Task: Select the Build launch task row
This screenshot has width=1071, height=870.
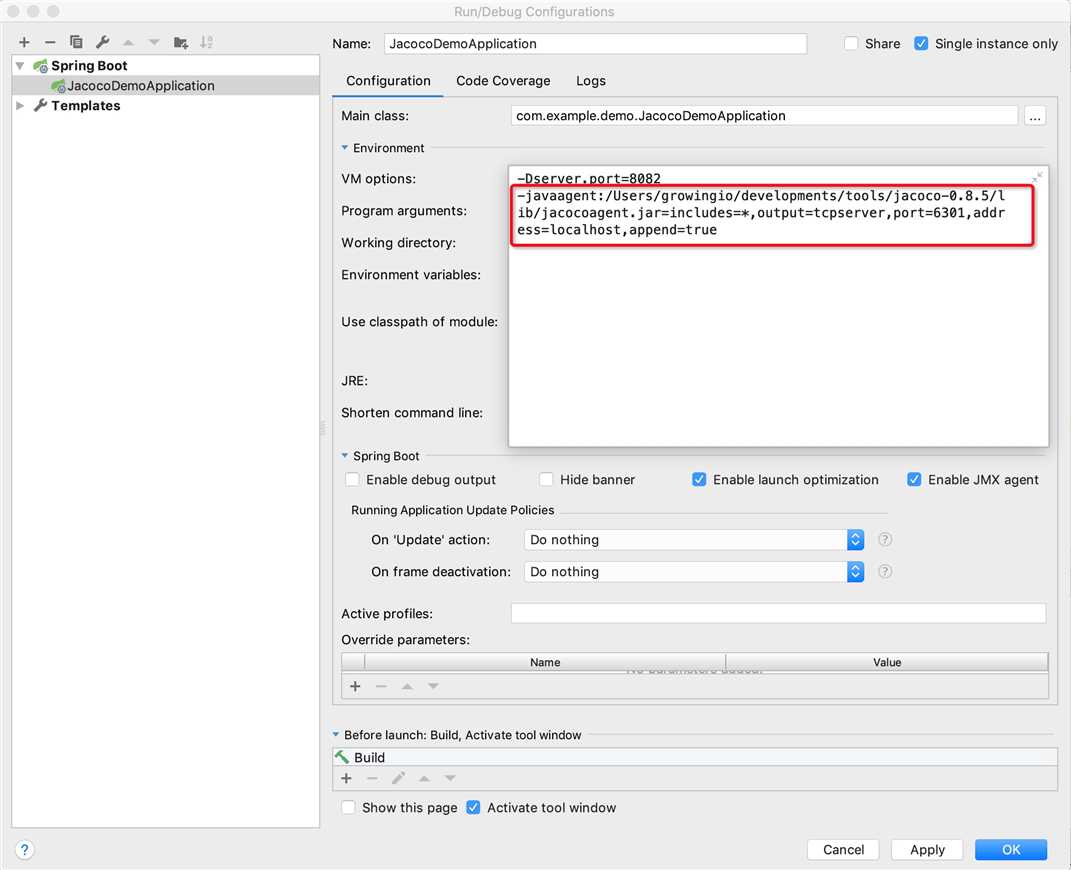Action: pyautogui.click(x=695, y=757)
